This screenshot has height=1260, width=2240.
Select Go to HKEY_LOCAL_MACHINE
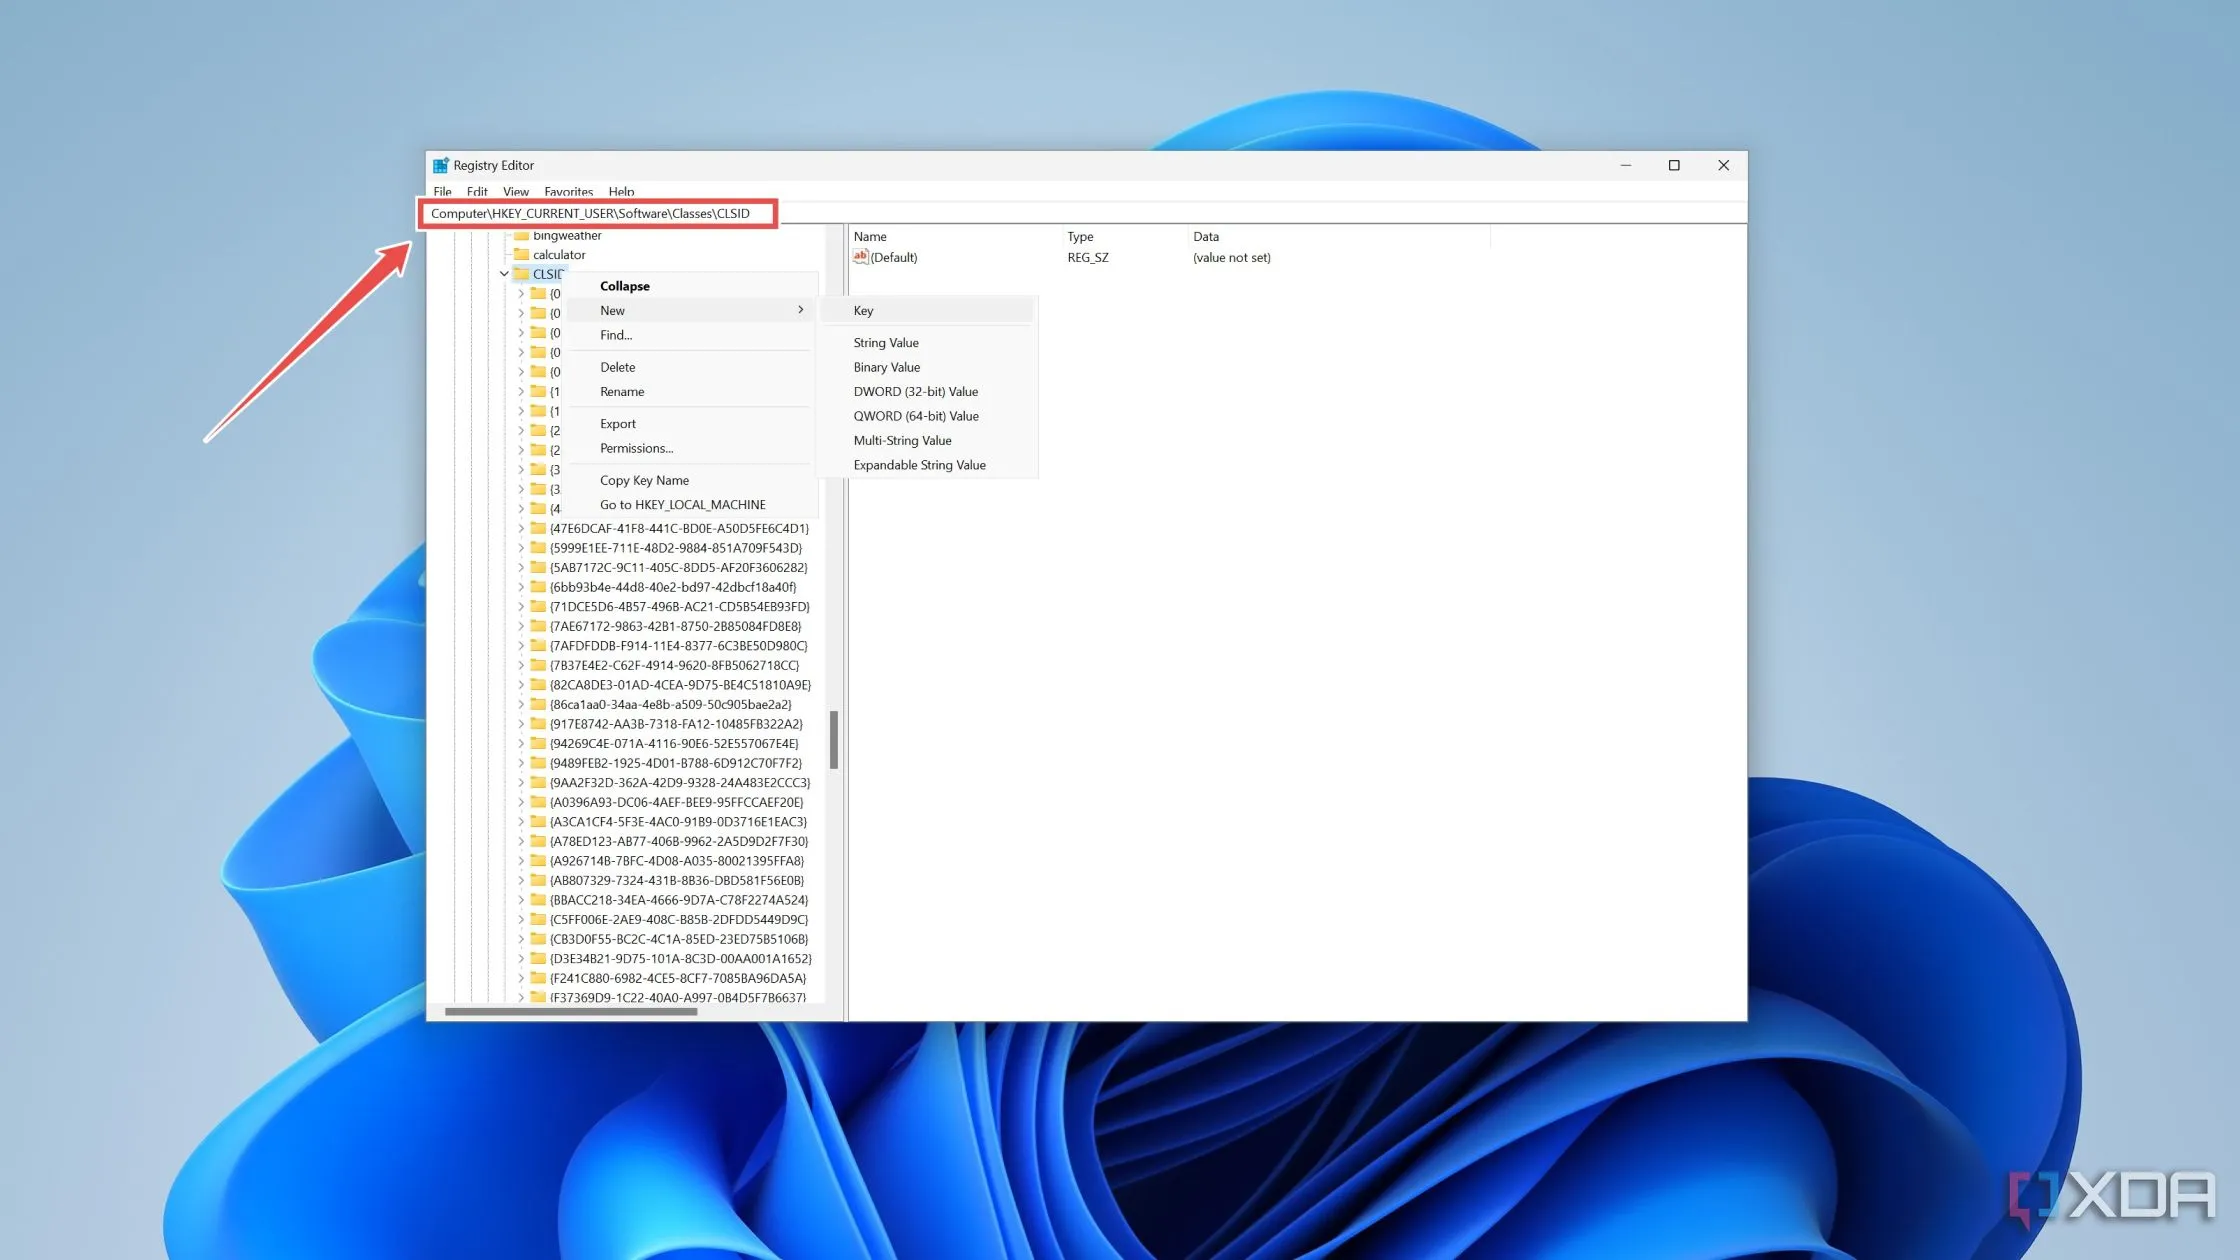click(682, 504)
